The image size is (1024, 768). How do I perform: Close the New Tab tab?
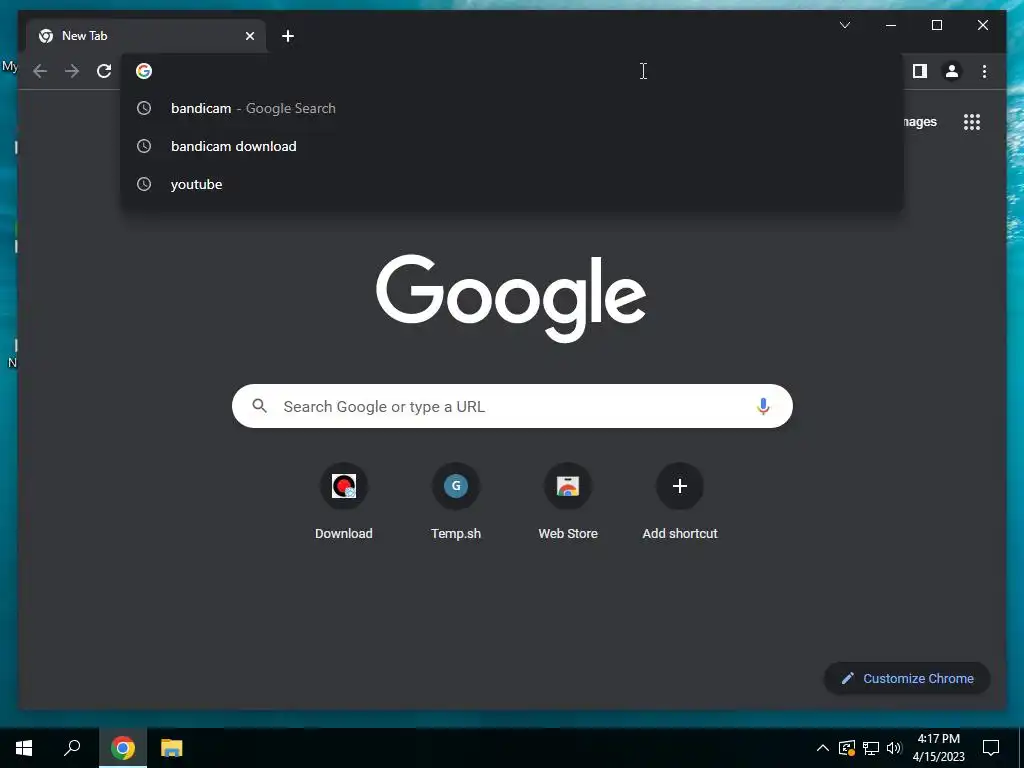click(249, 36)
